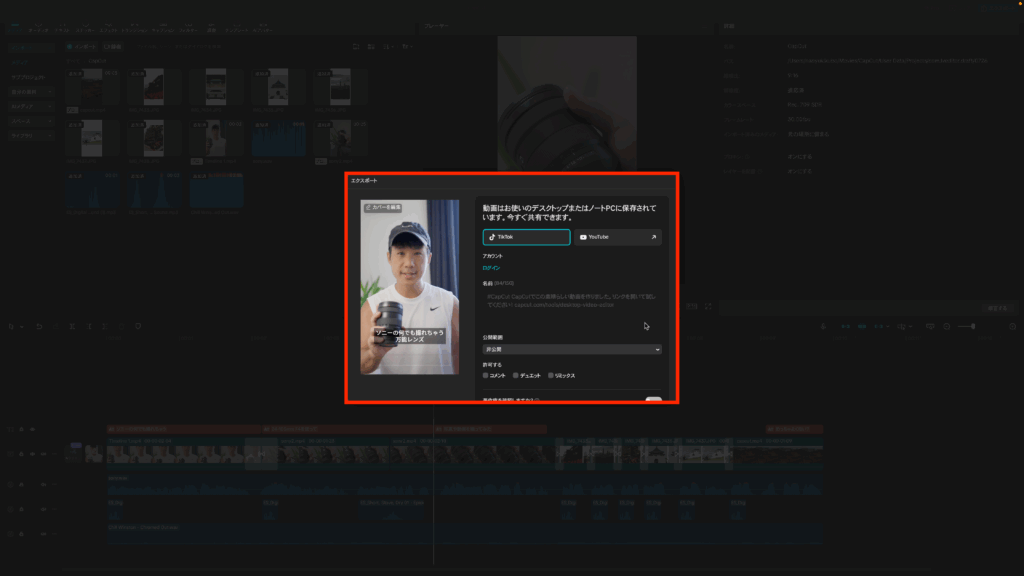Click the 修正する button in the details panel
The height and width of the screenshot is (576, 1024).
tap(997, 308)
